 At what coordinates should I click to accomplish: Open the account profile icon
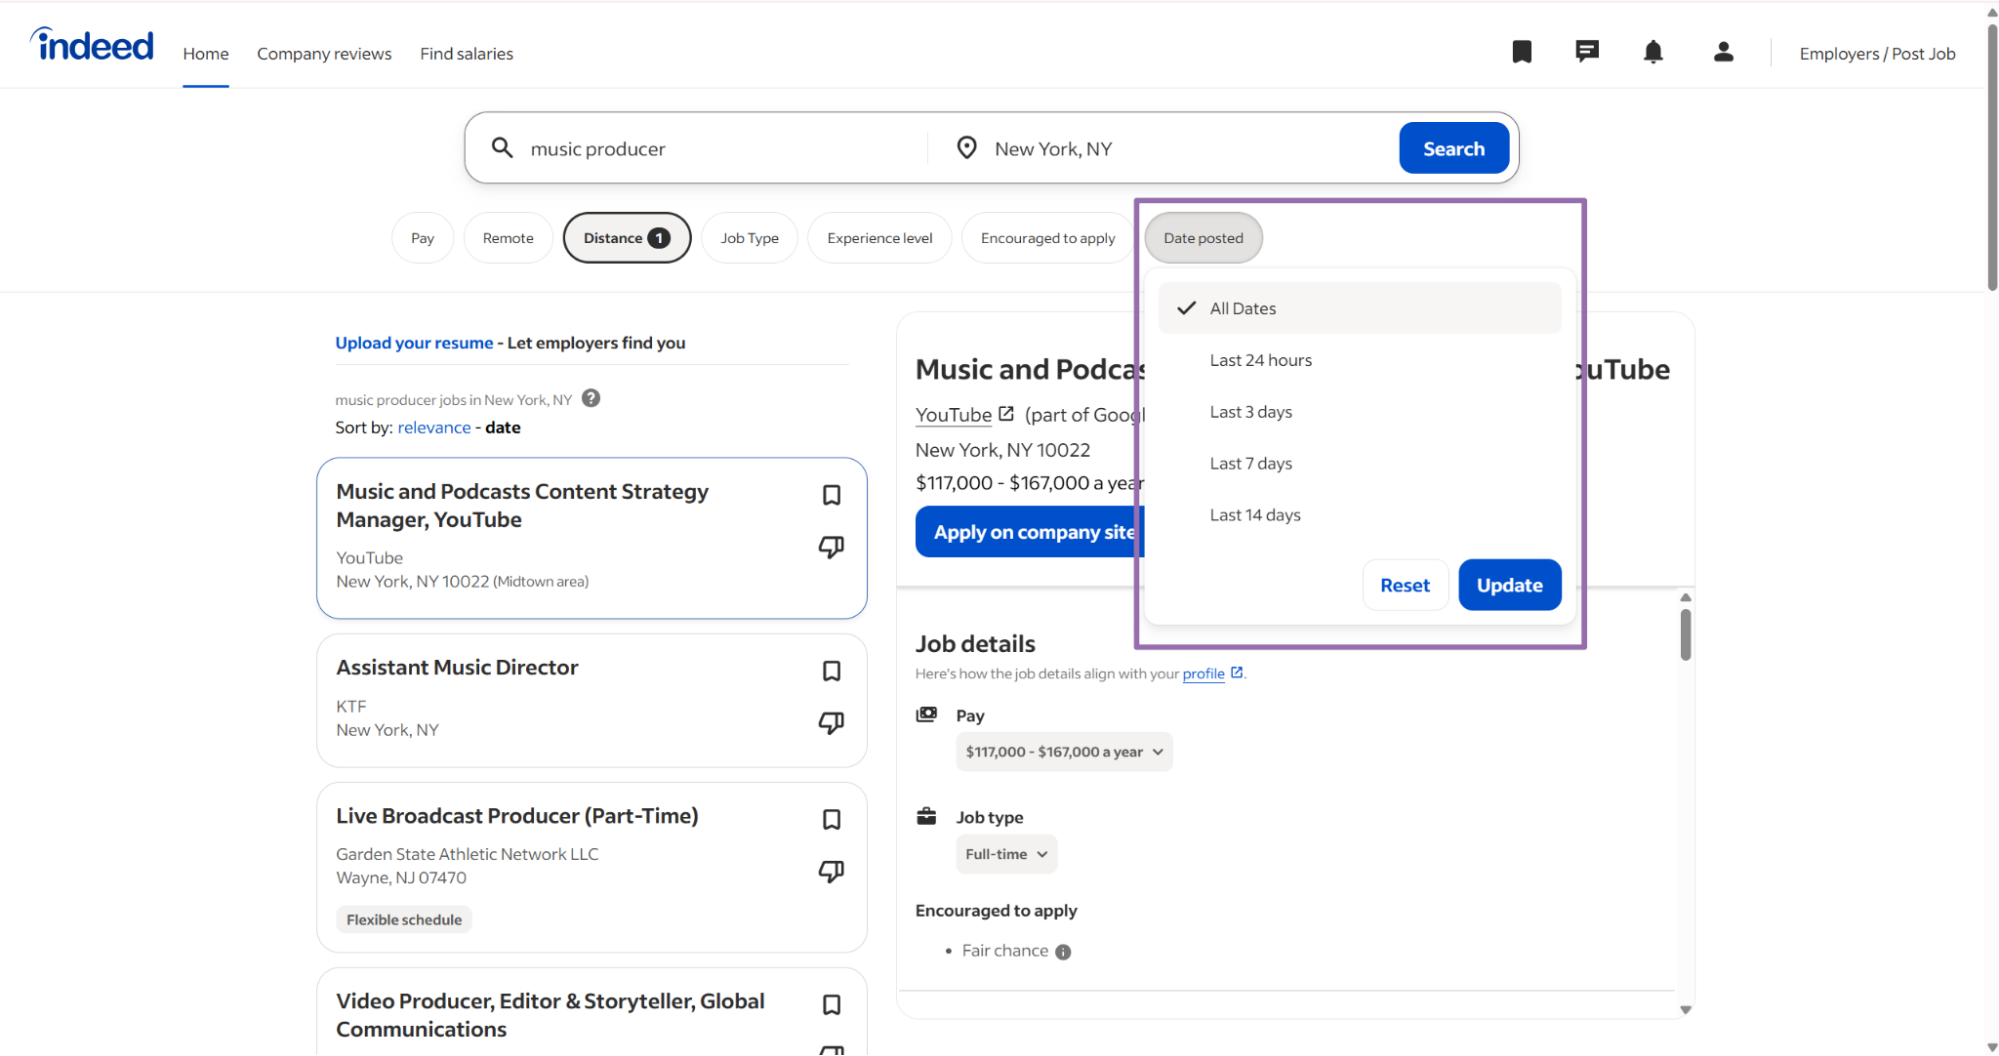tap(1722, 52)
